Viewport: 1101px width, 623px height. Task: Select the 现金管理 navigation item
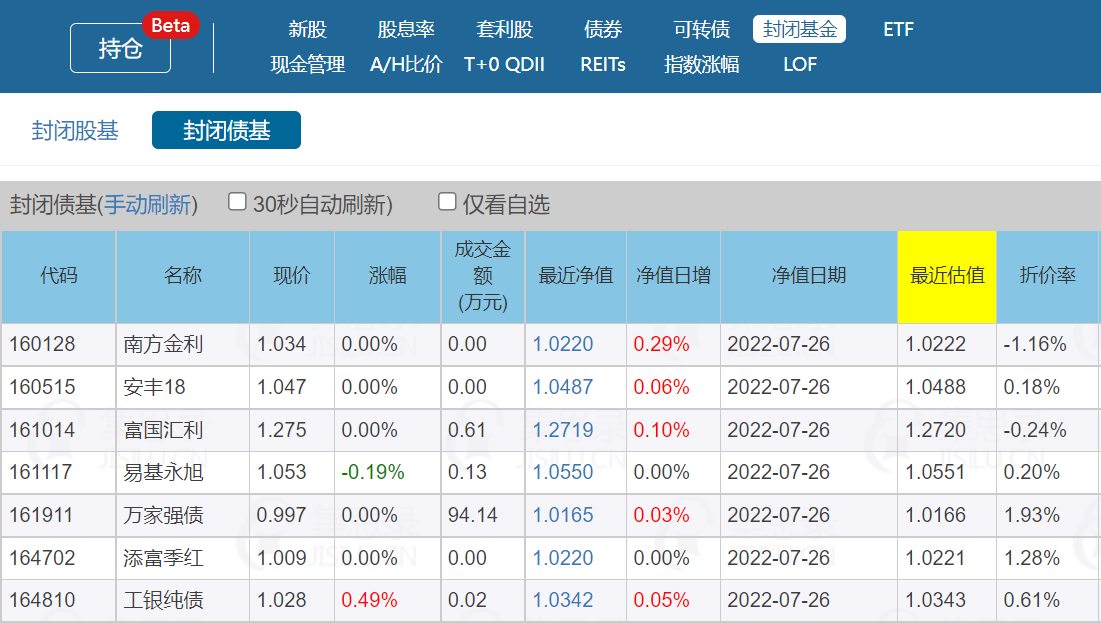point(307,64)
